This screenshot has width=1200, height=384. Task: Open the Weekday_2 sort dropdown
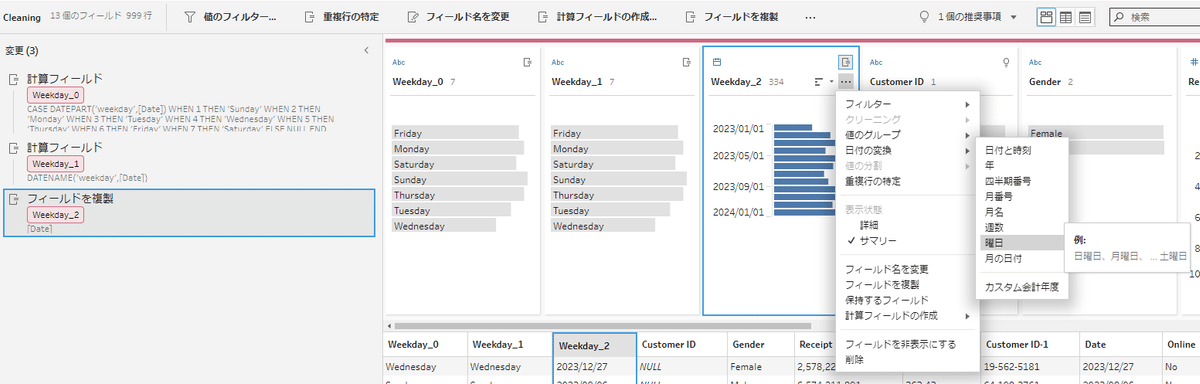click(821, 81)
